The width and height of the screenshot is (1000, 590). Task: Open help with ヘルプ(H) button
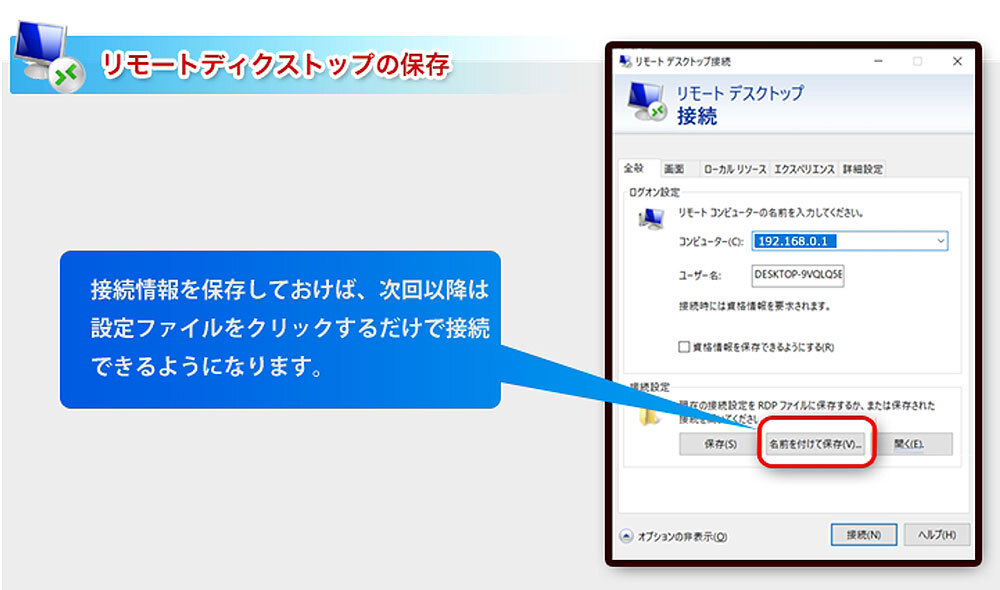pos(937,535)
